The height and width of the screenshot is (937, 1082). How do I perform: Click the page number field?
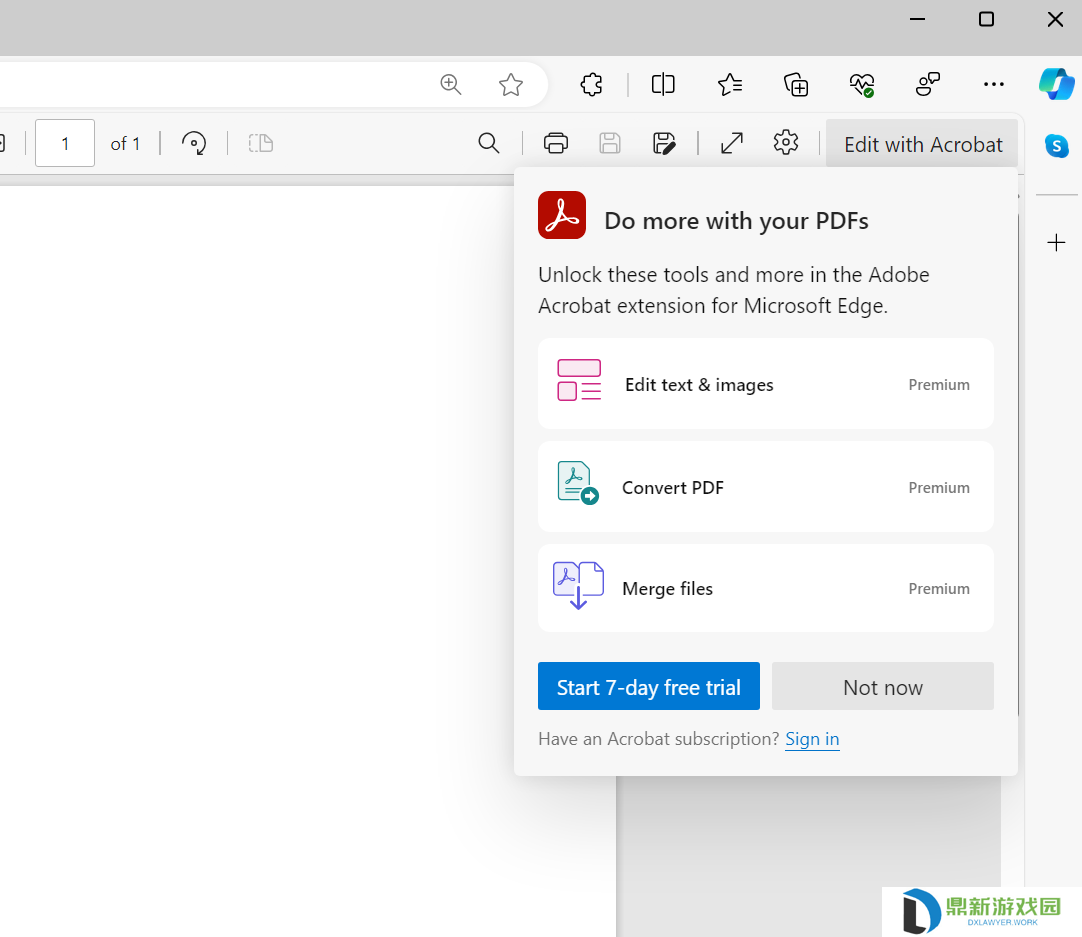65,143
